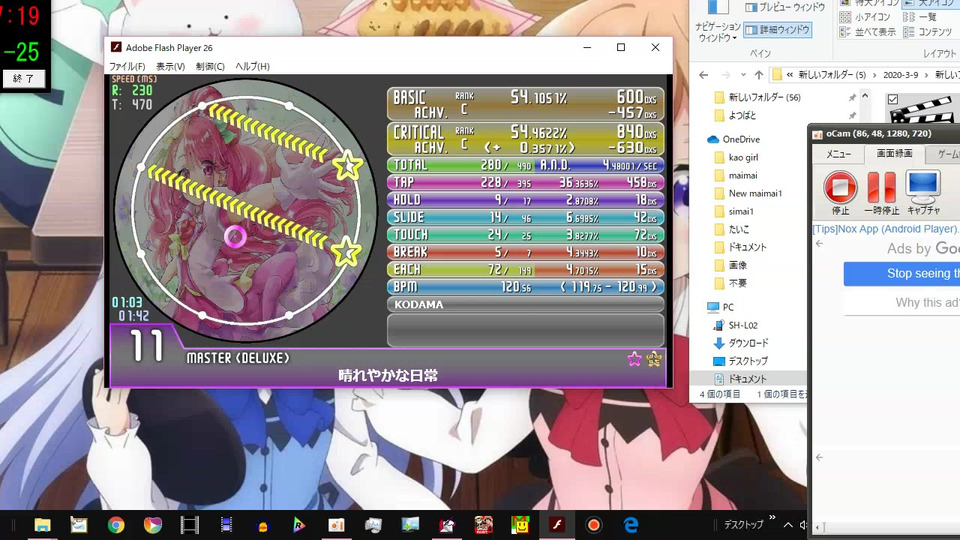The width and height of the screenshot is (960, 540).
Task: Select 小アイコン layout option
Action: point(864,17)
